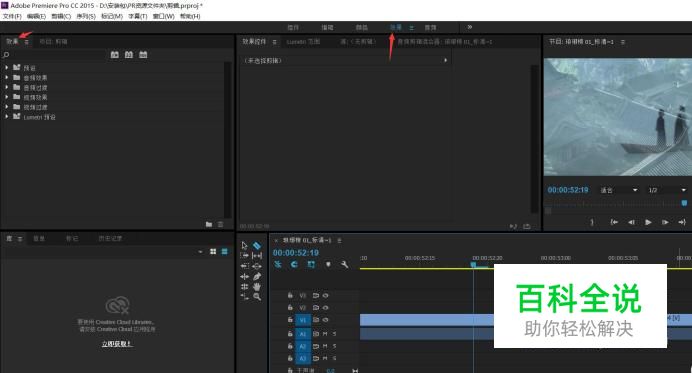Play the program monitor video
Screen dimensions: 692x373
[648, 222]
